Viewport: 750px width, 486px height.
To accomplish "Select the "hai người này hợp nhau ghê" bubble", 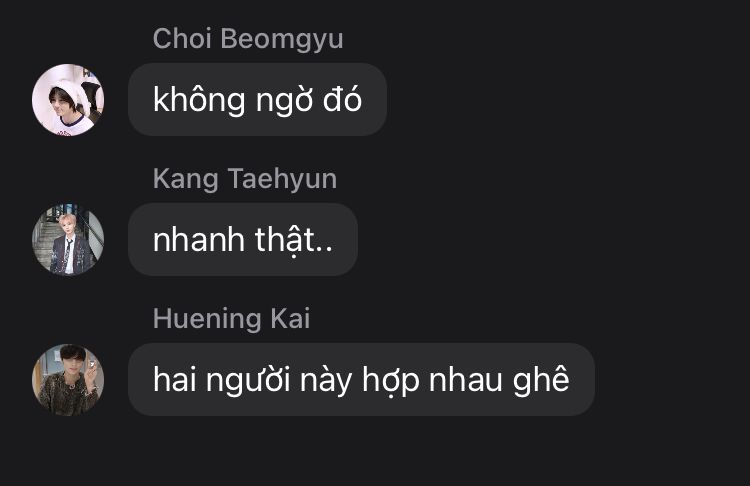I will click(361, 379).
